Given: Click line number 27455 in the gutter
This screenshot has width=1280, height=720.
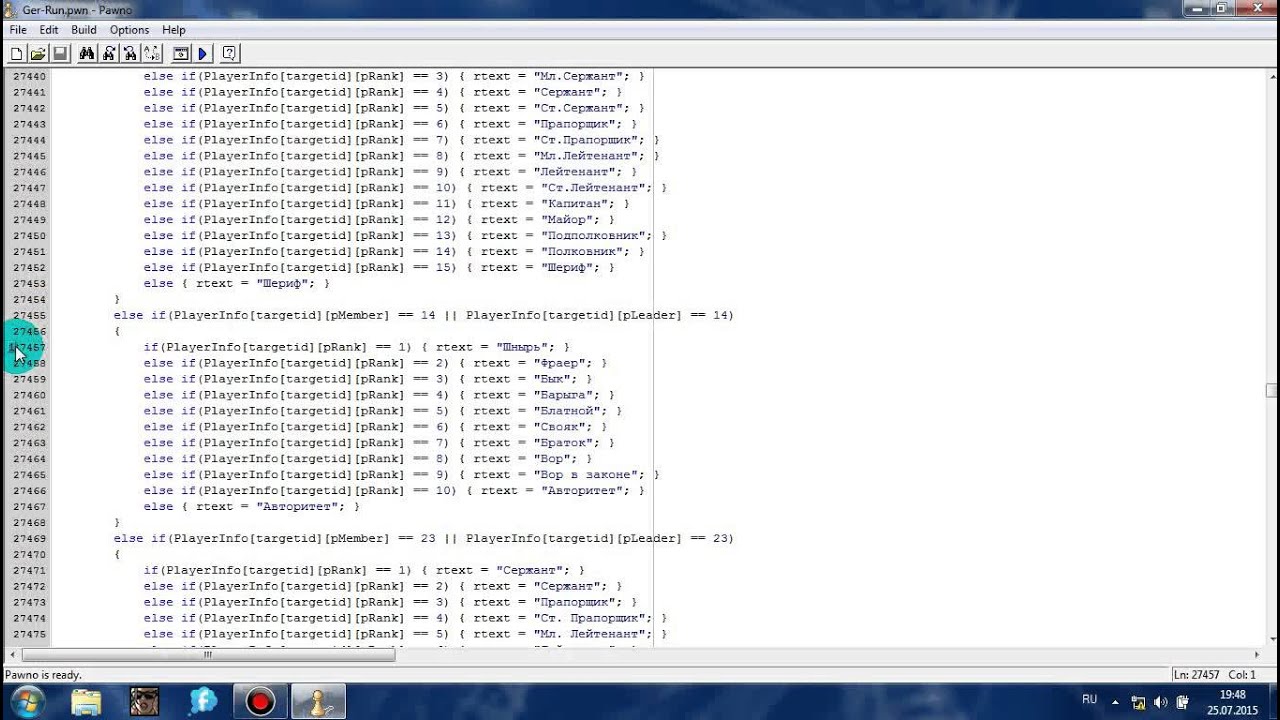Looking at the screenshot, I should point(29,315).
